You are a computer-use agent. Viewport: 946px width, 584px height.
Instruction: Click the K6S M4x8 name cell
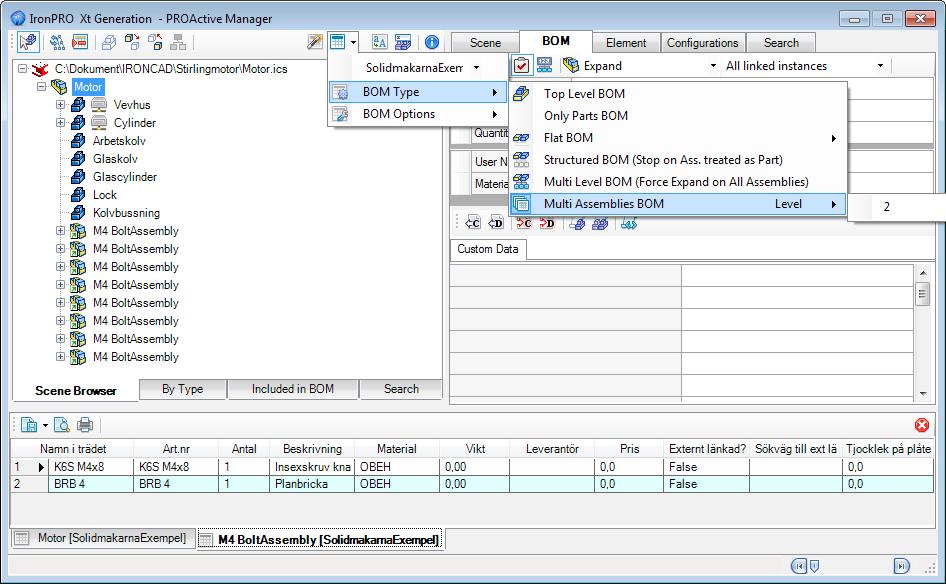[x=90, y=467]
